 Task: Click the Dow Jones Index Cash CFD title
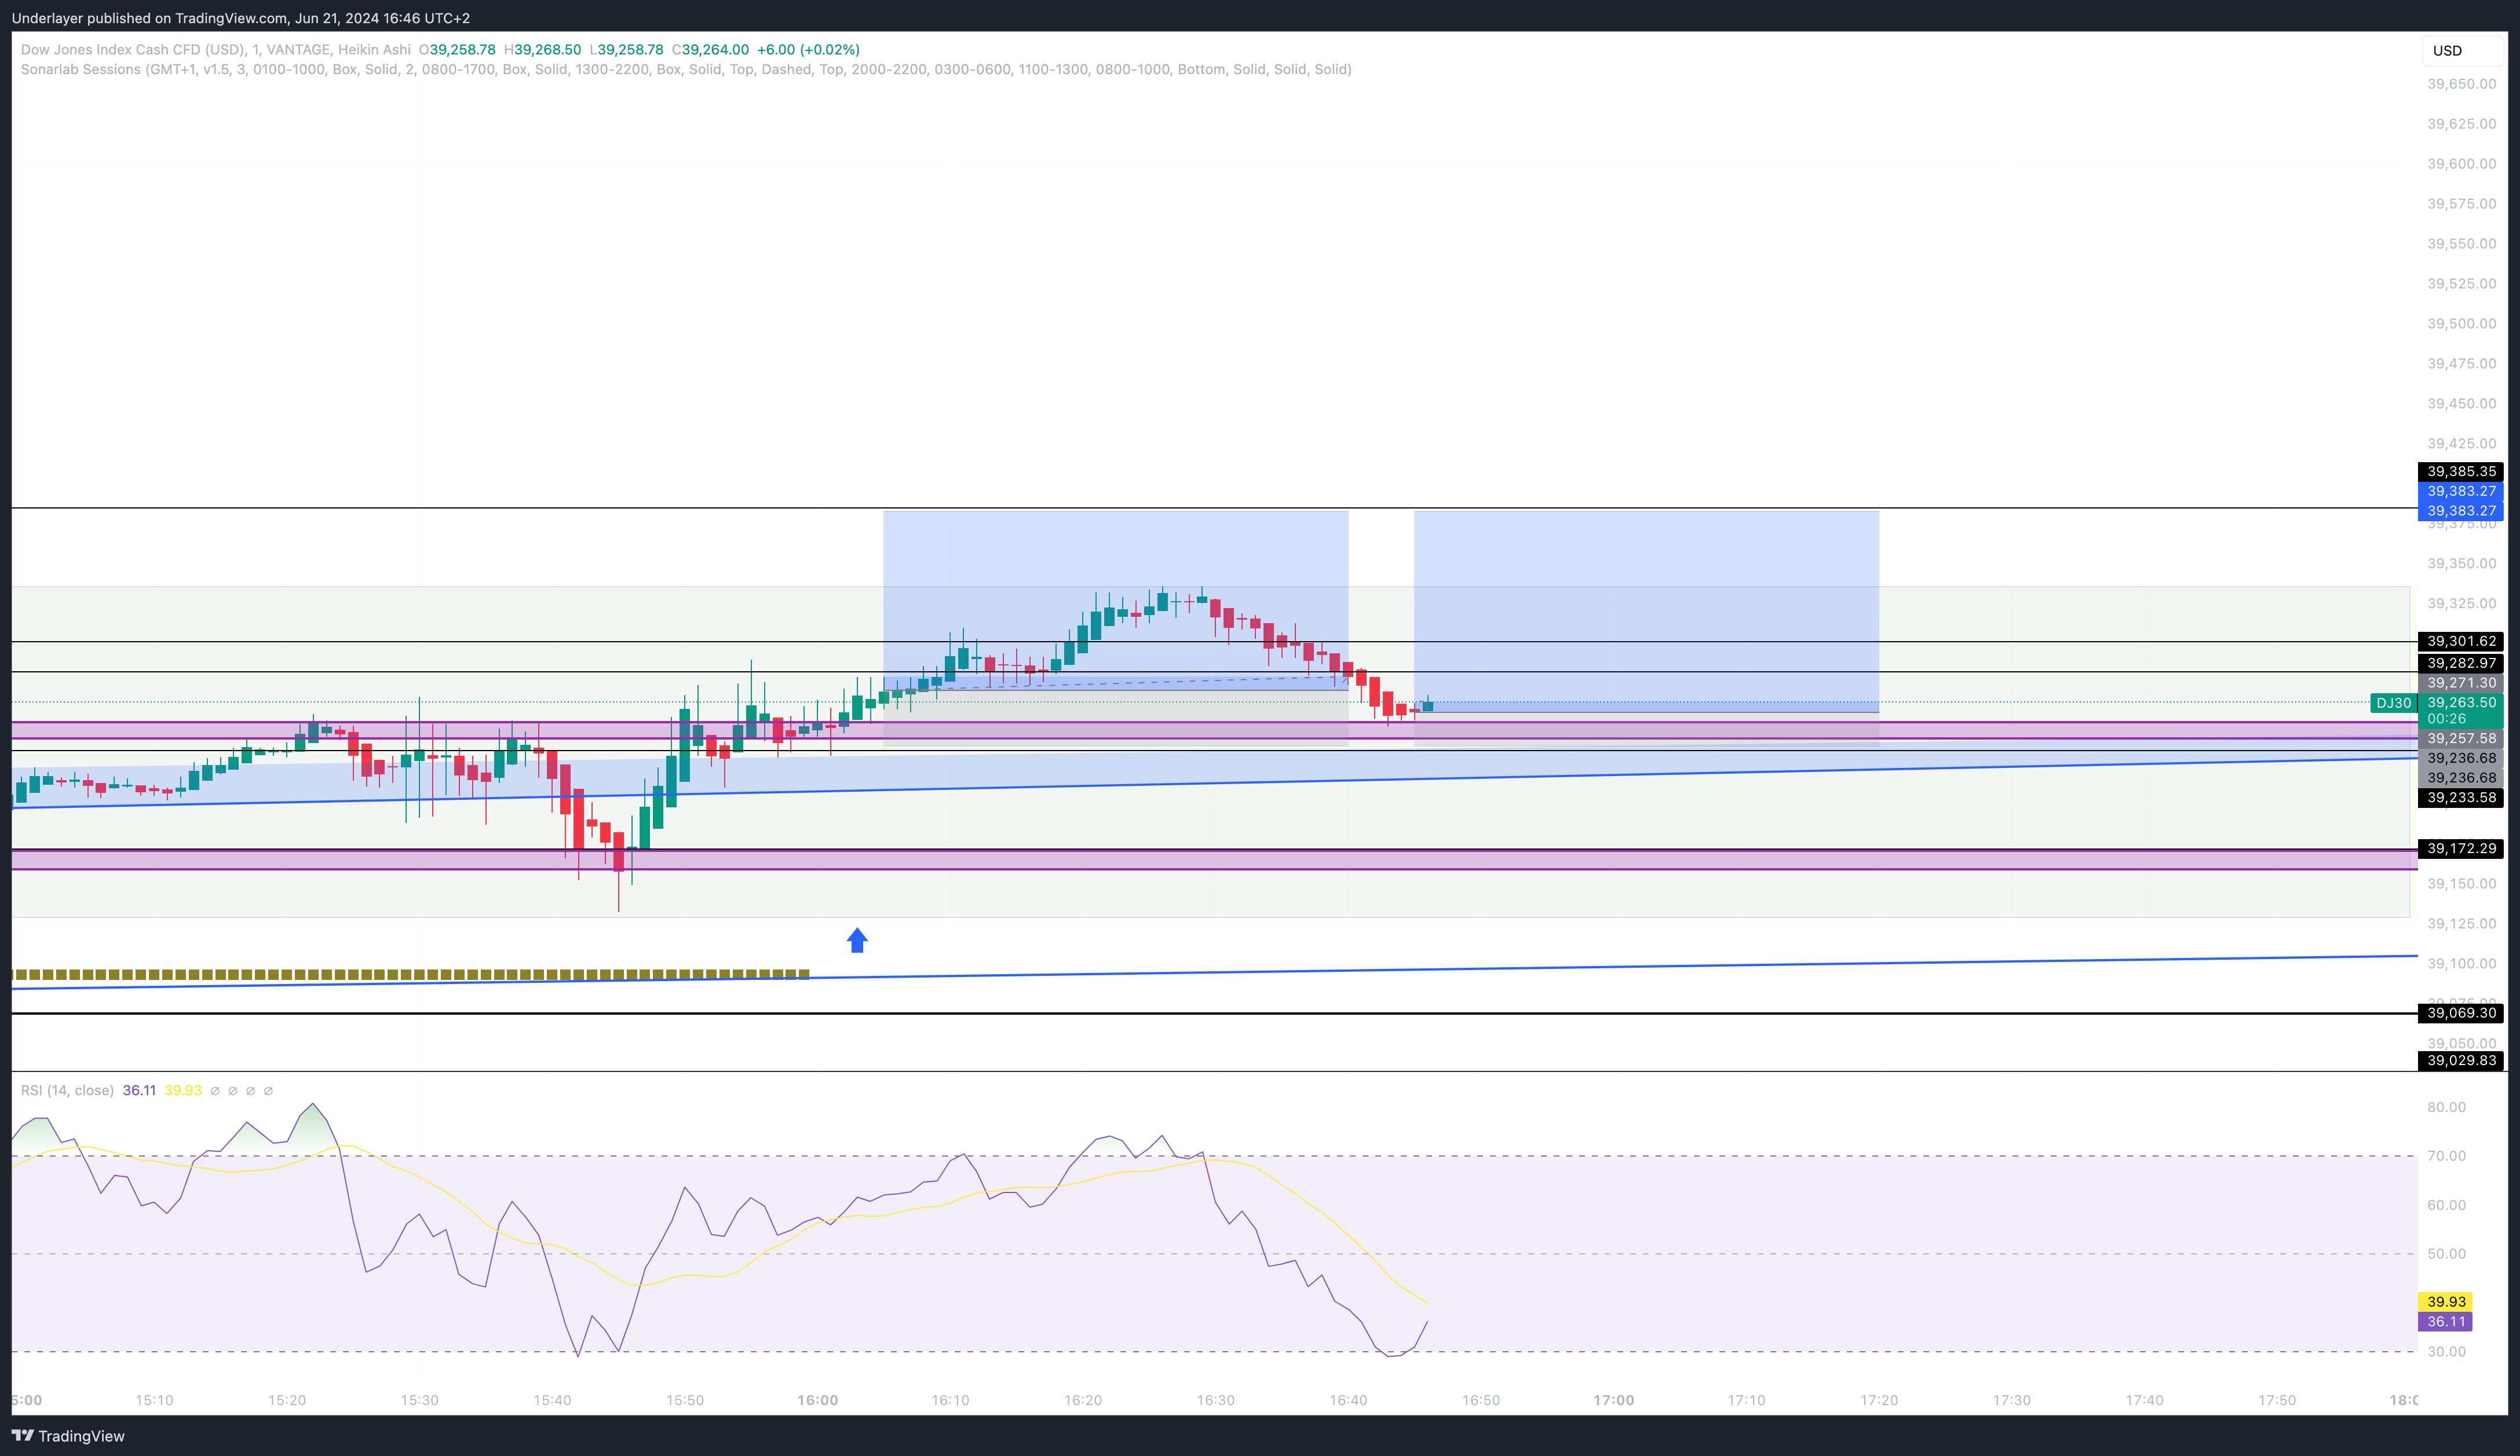[215, 49]
